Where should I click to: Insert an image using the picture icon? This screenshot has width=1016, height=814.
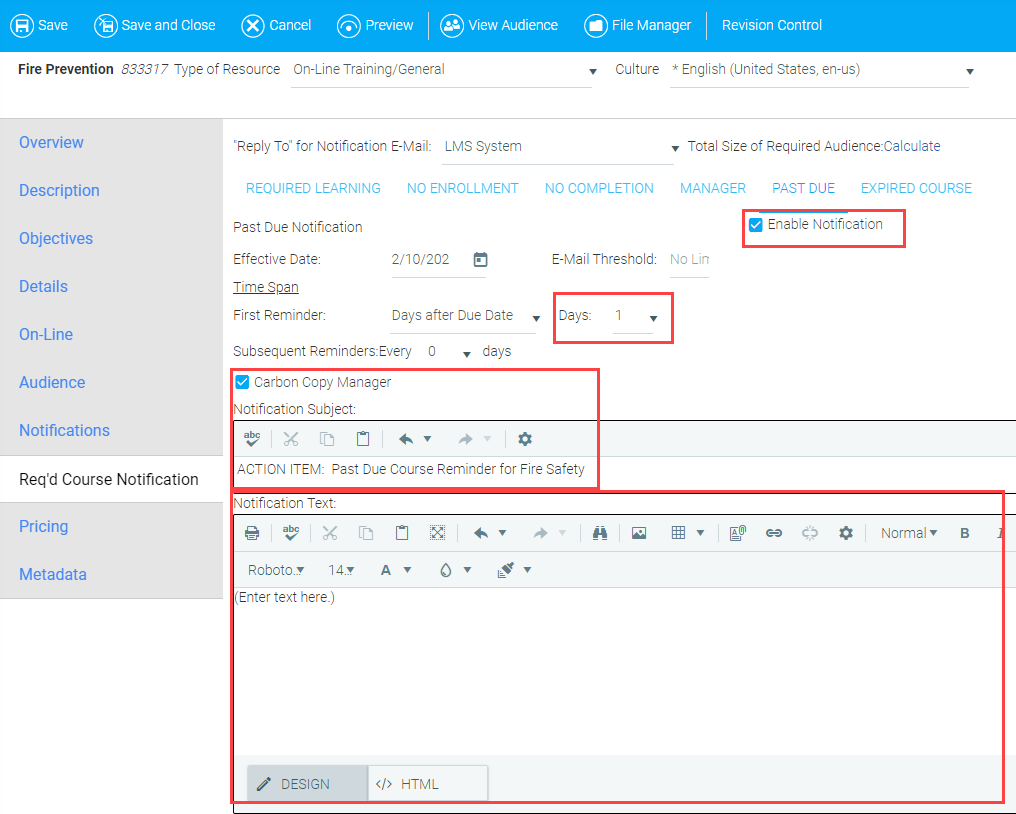639,533
